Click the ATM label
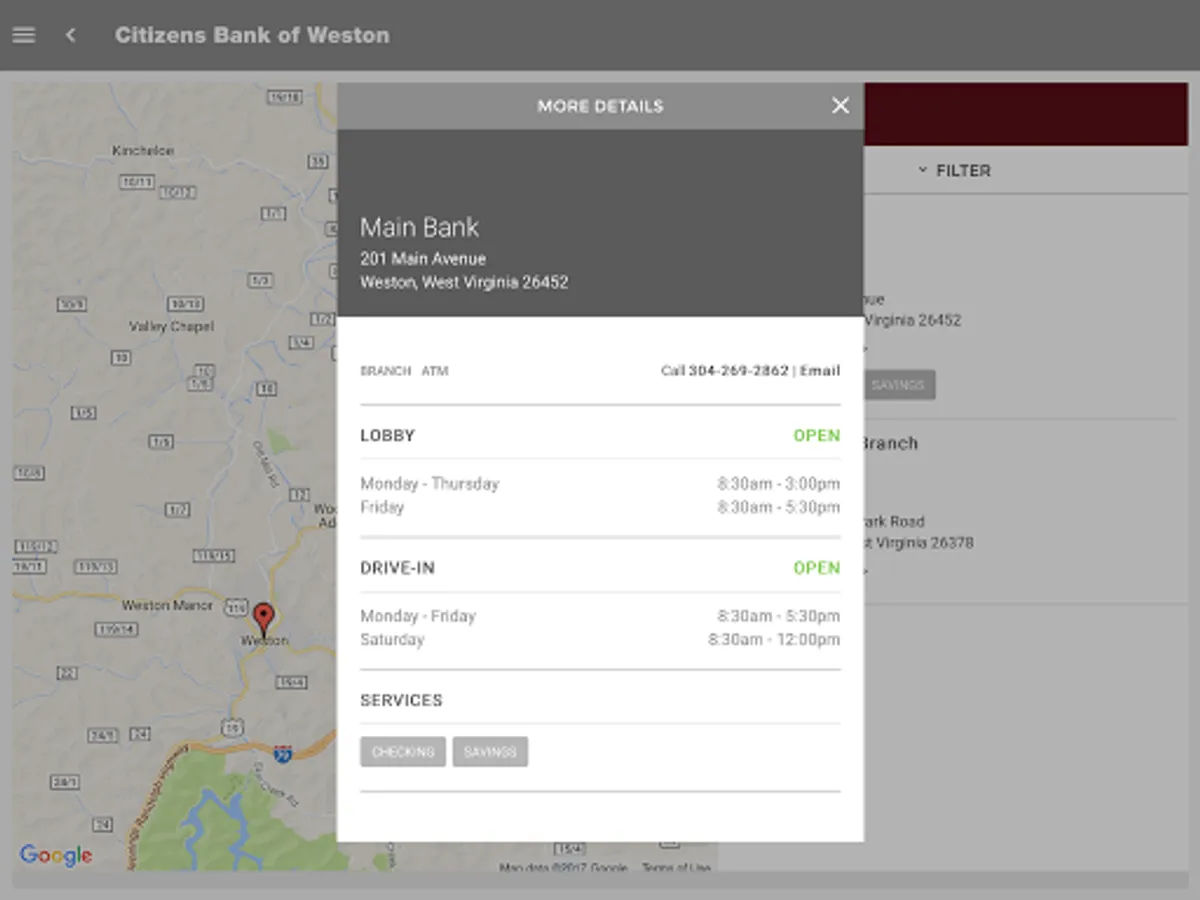This screenshot has width=1200, height=900. pos(435,371)
